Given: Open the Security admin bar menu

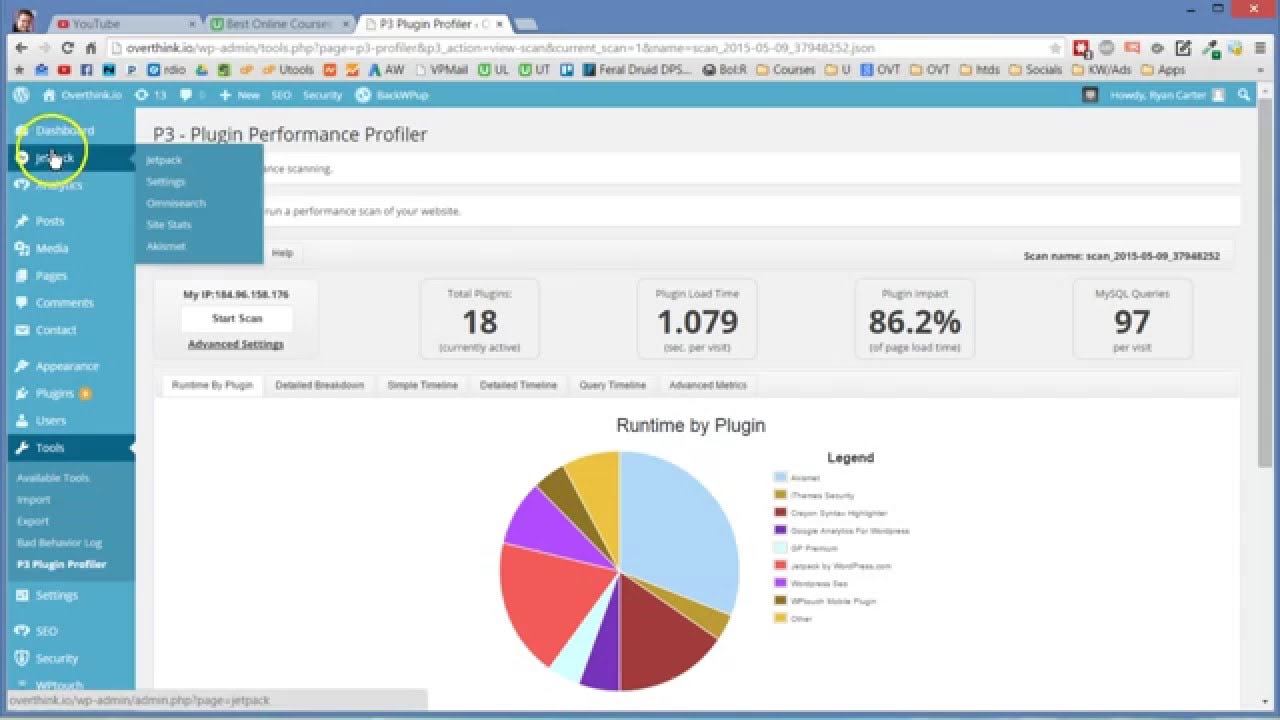Looking at the screenshot, I should point(322,95).
